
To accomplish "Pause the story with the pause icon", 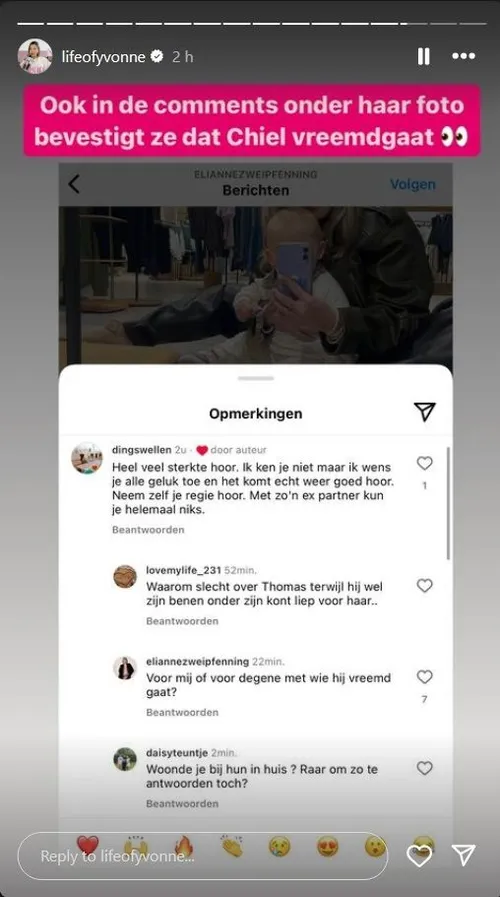I will coord(423,56).
